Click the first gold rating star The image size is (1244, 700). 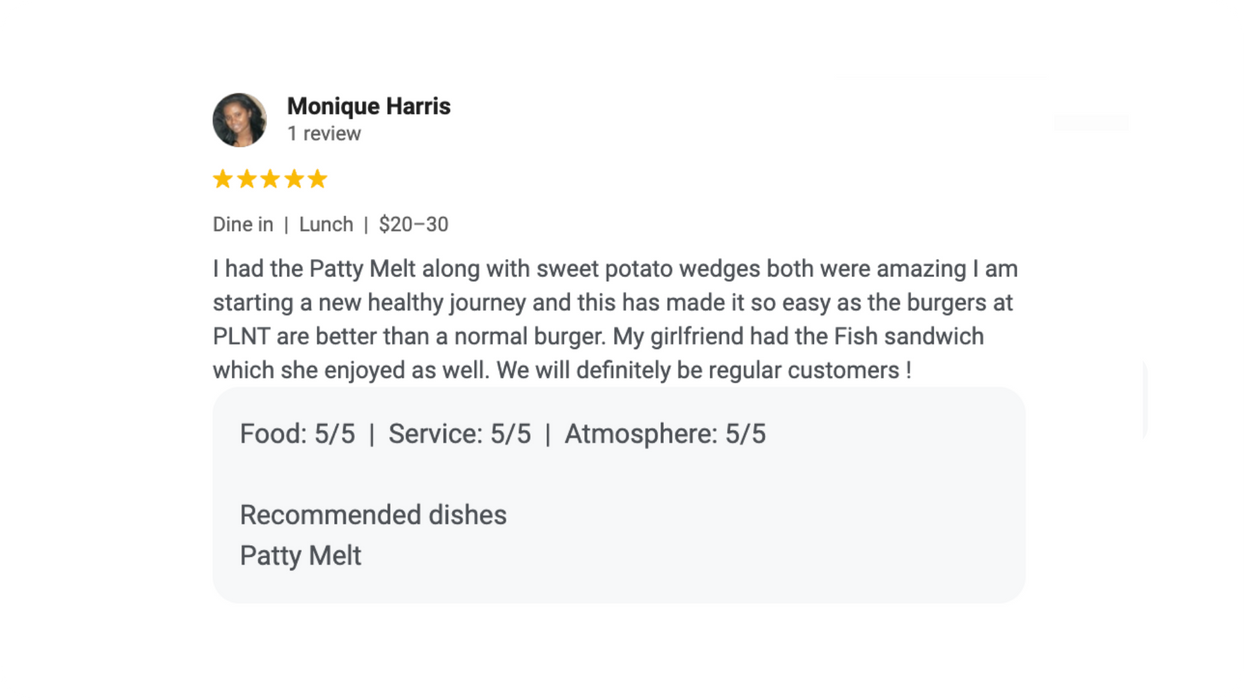222,179
